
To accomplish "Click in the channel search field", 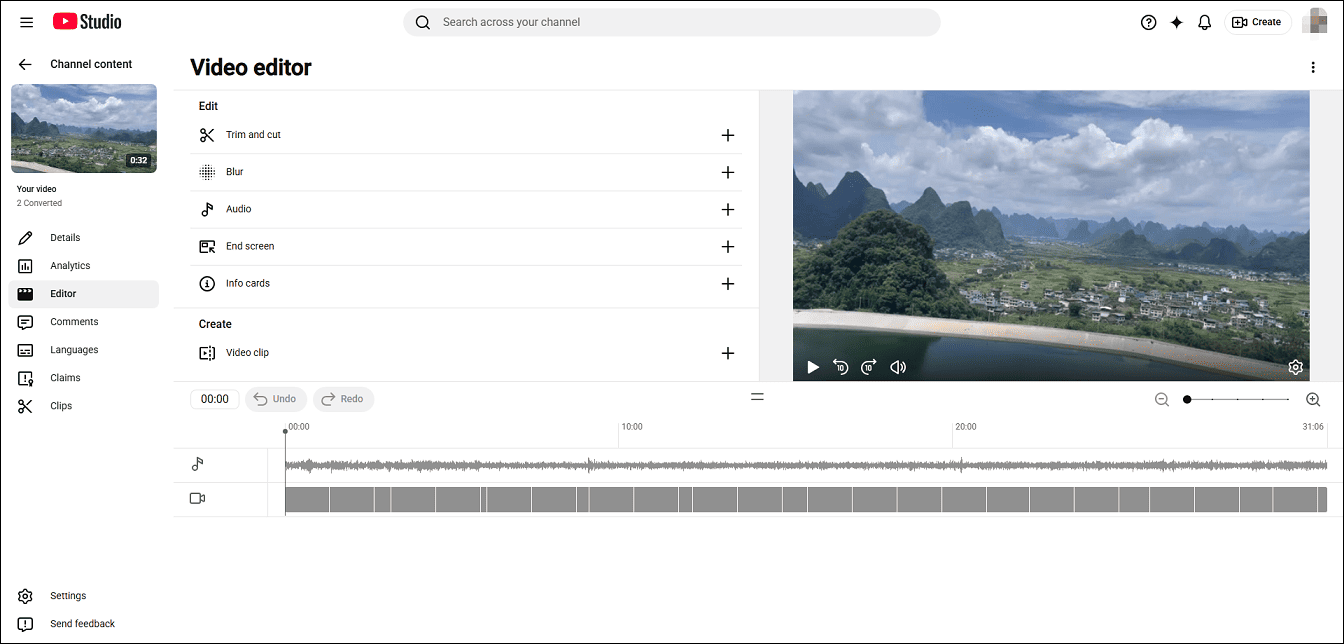I will 672,22.
